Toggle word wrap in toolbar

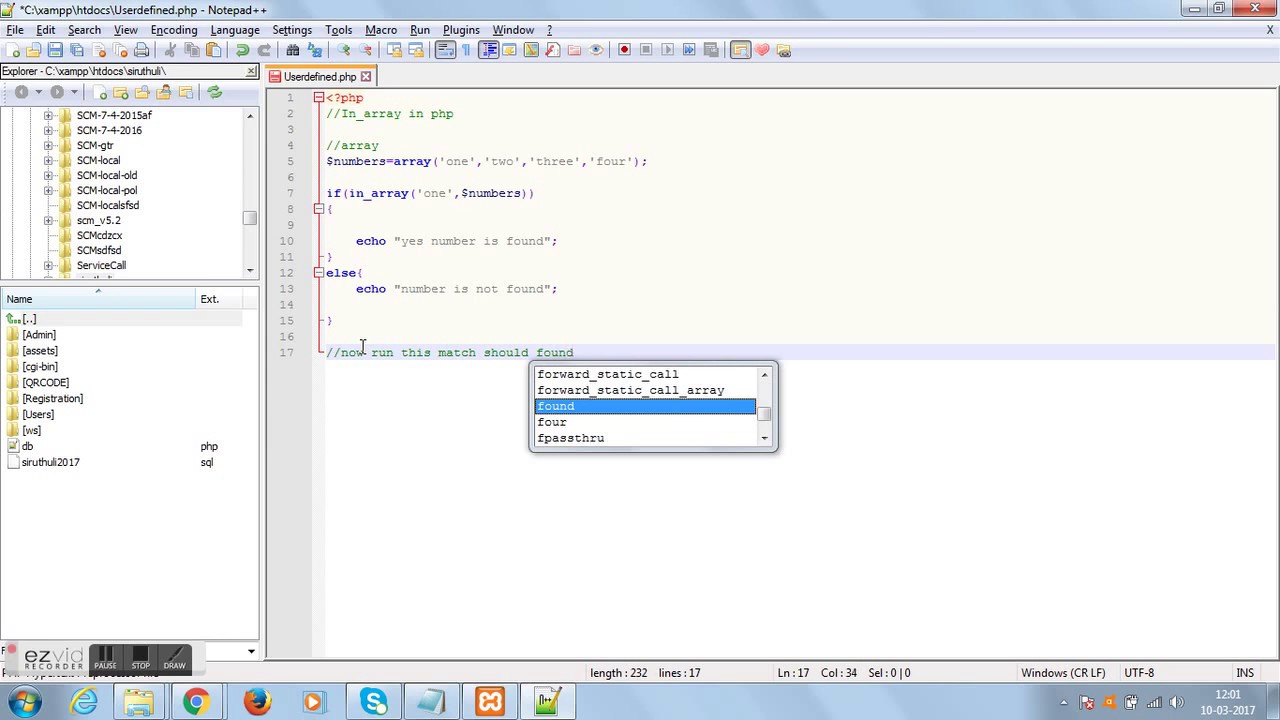445,50
